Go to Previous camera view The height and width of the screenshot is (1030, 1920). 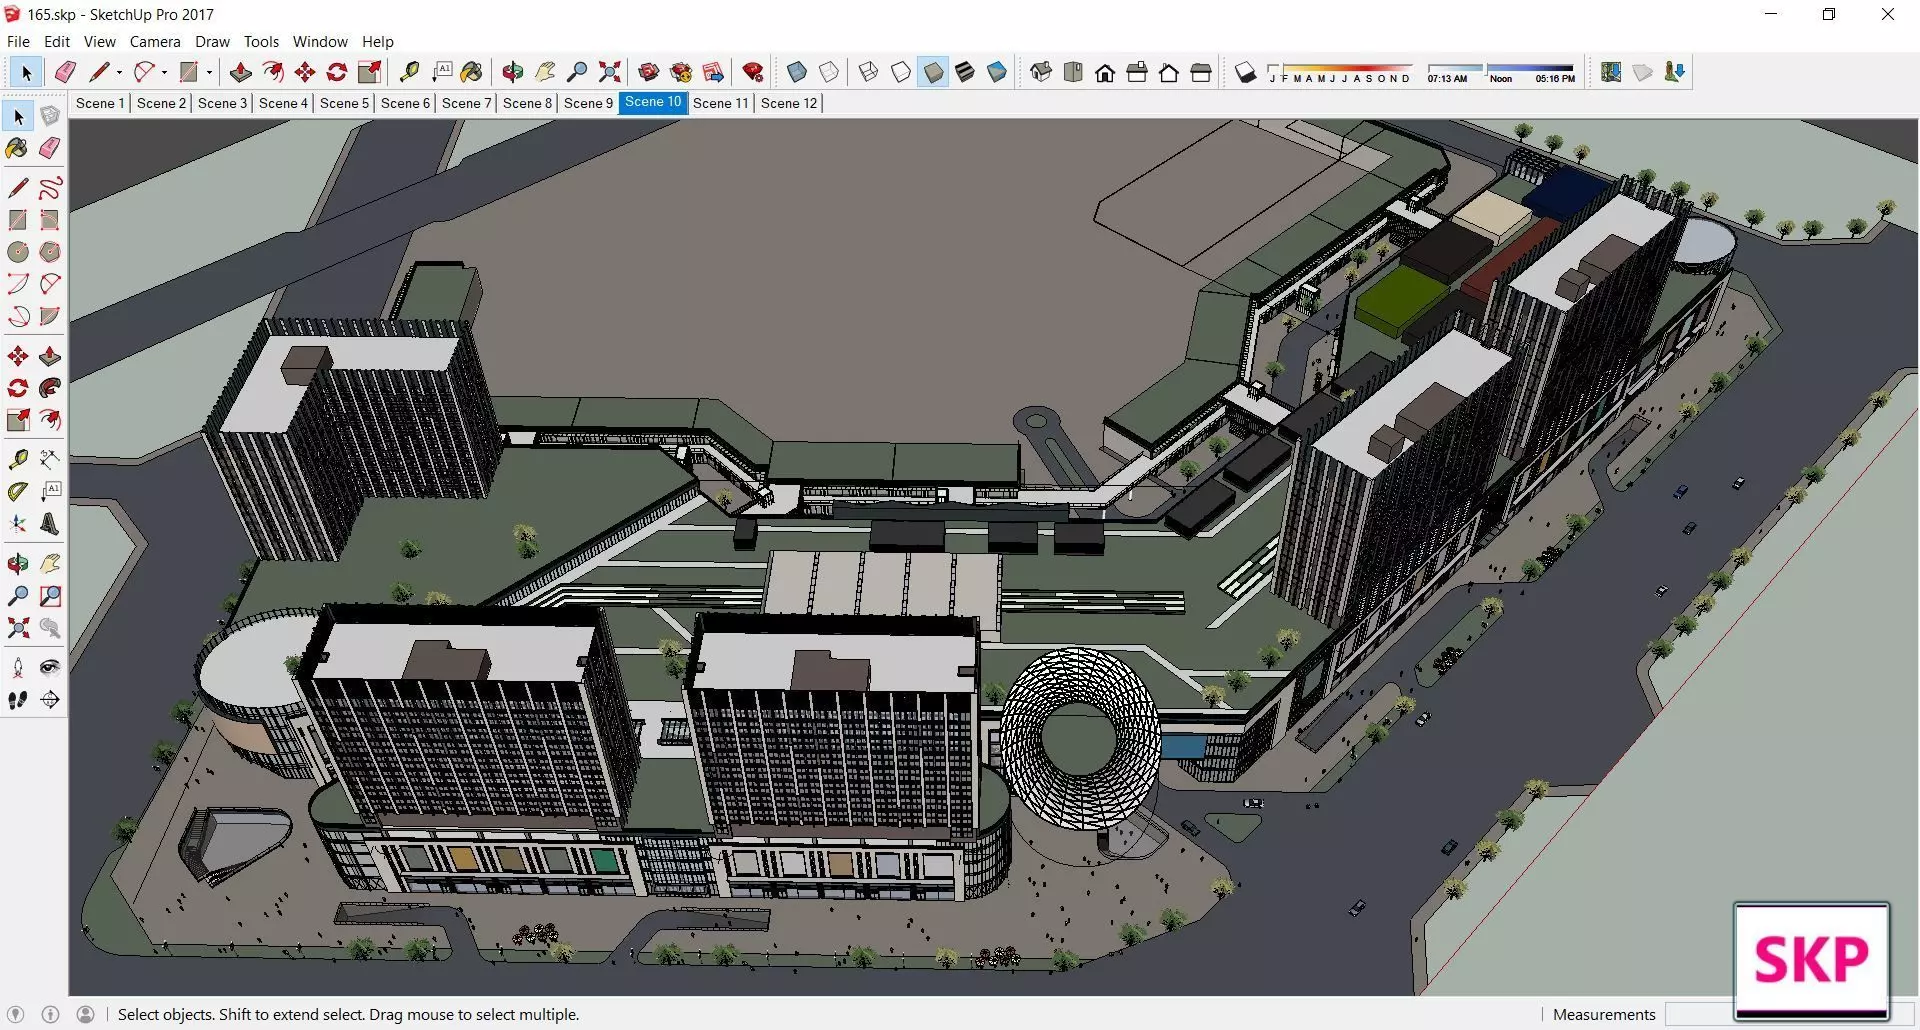tap(50, 628)
